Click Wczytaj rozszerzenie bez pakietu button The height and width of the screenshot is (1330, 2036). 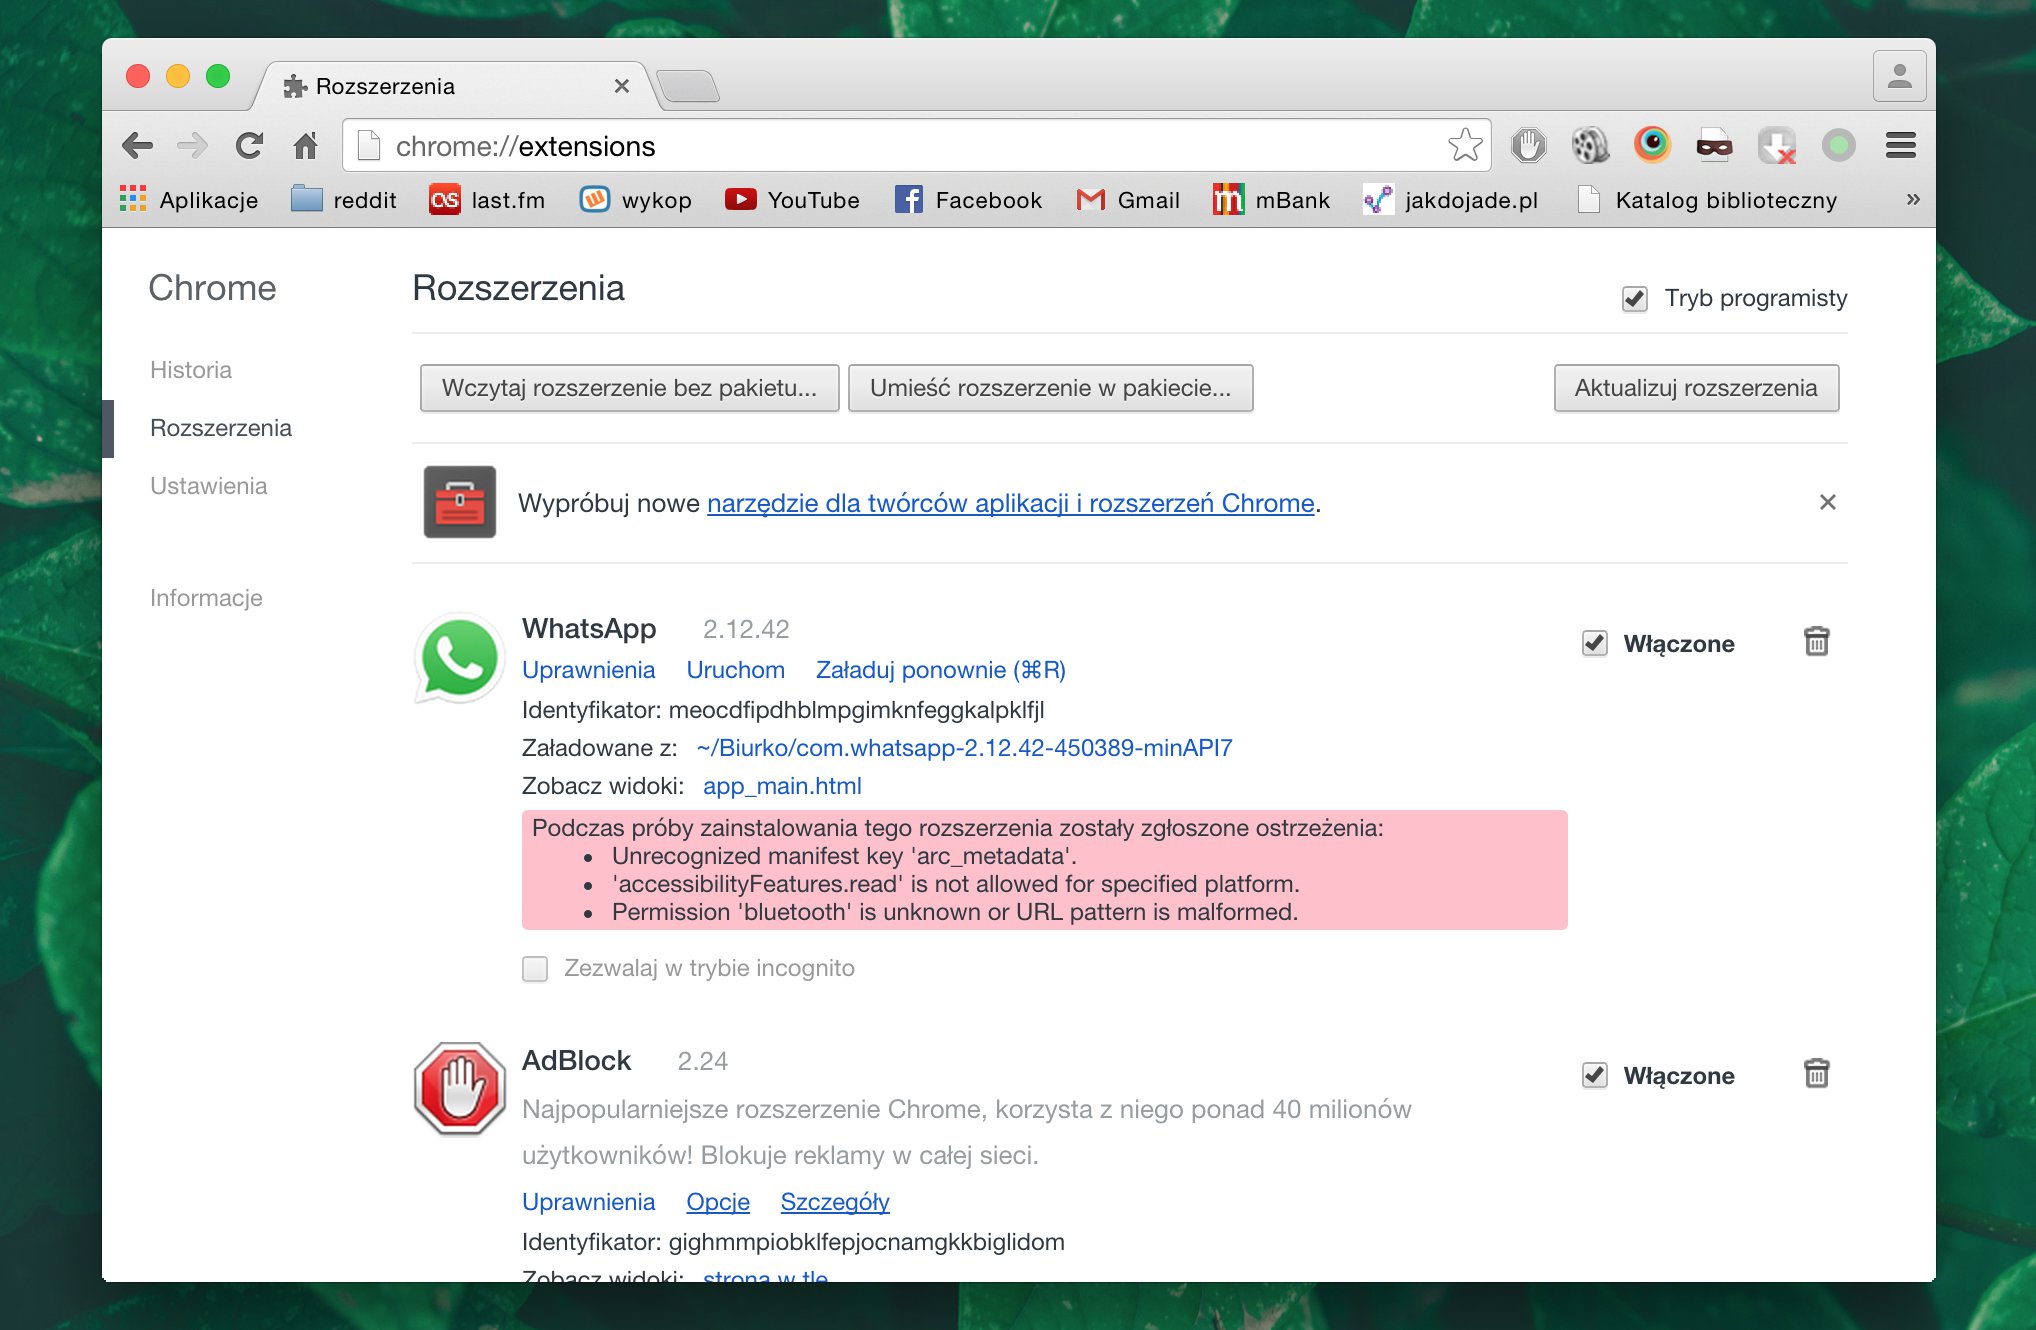[x=629, y=388]
